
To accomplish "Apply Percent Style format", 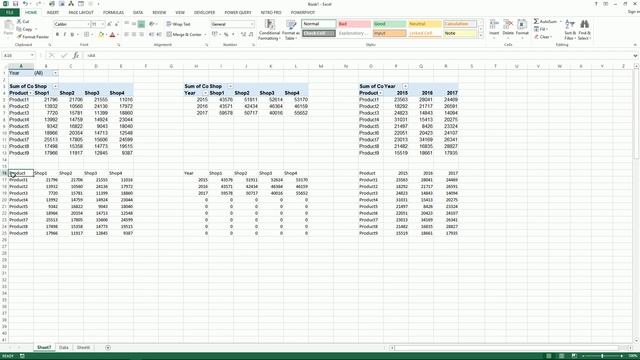I will tap(226, 35).
